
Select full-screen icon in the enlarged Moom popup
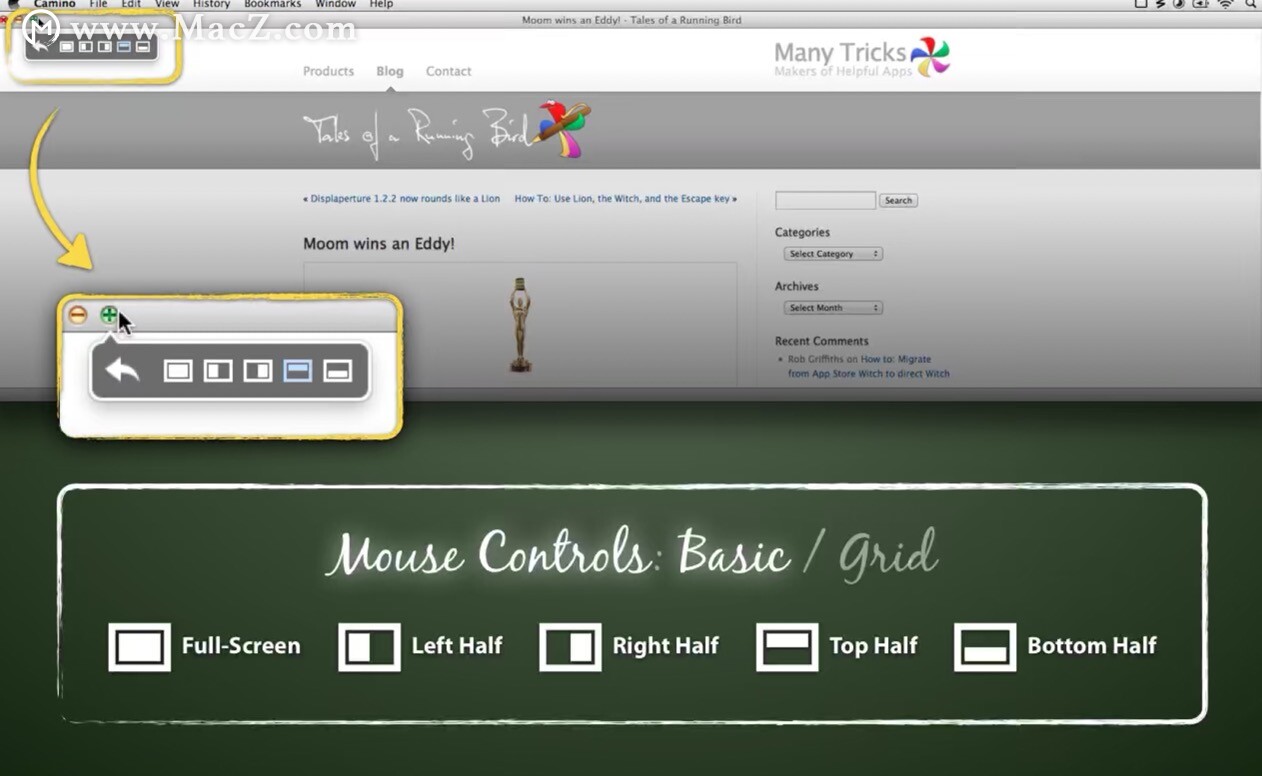(x=178, y=371)
